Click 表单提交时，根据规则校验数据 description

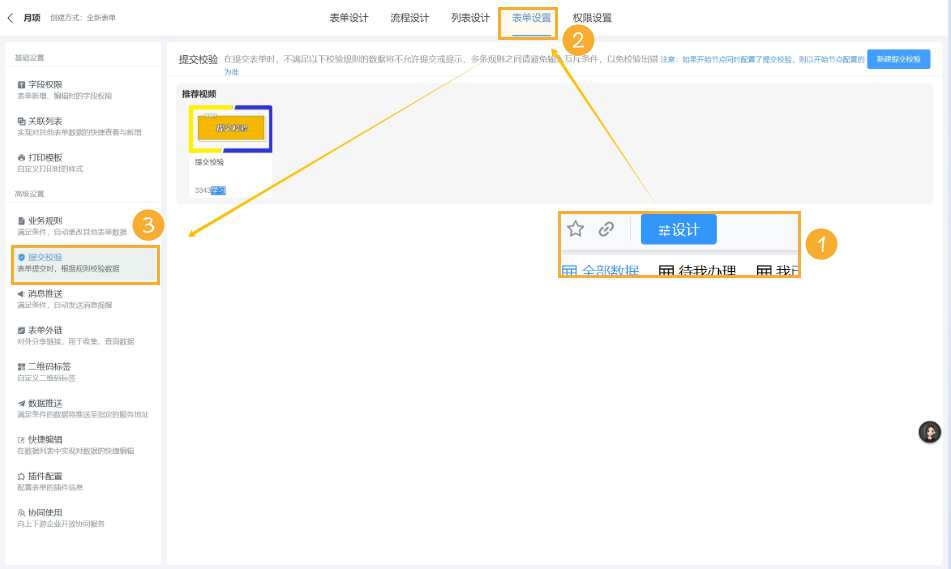[x=68, y=269]
